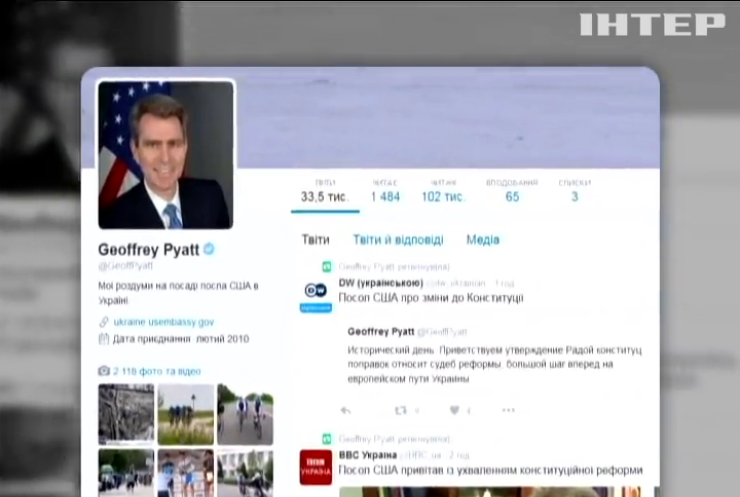Open DW (українською) account avatar
The height and width of the screenshot is (497, 740).
click(x=316, y=295)
